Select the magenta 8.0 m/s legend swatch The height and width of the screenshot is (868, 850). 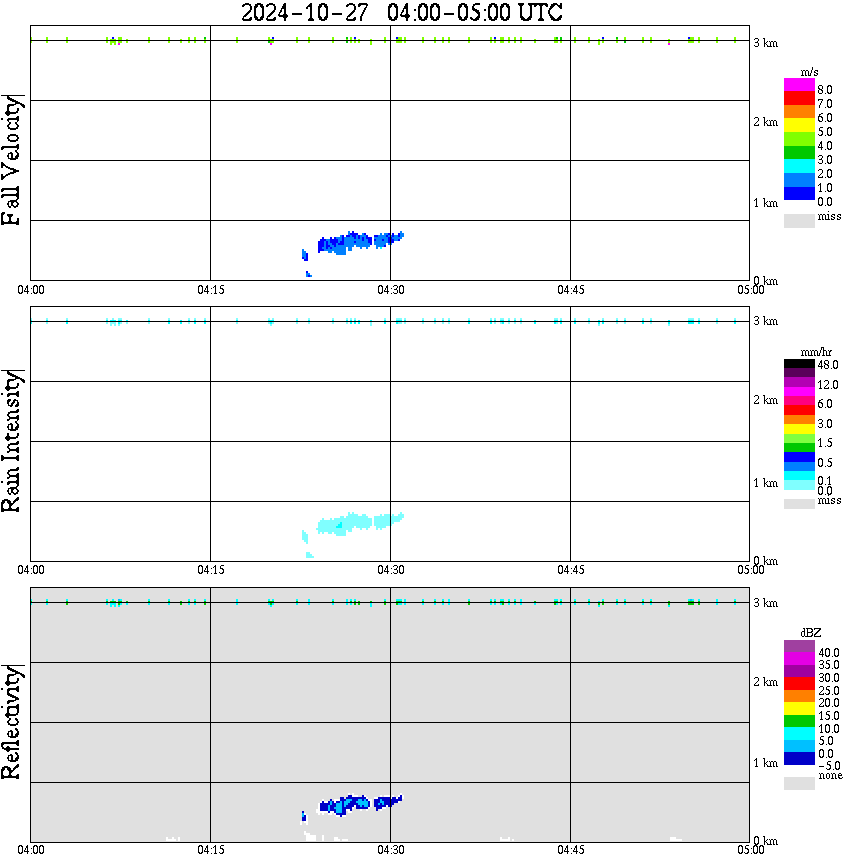[799, 85]
